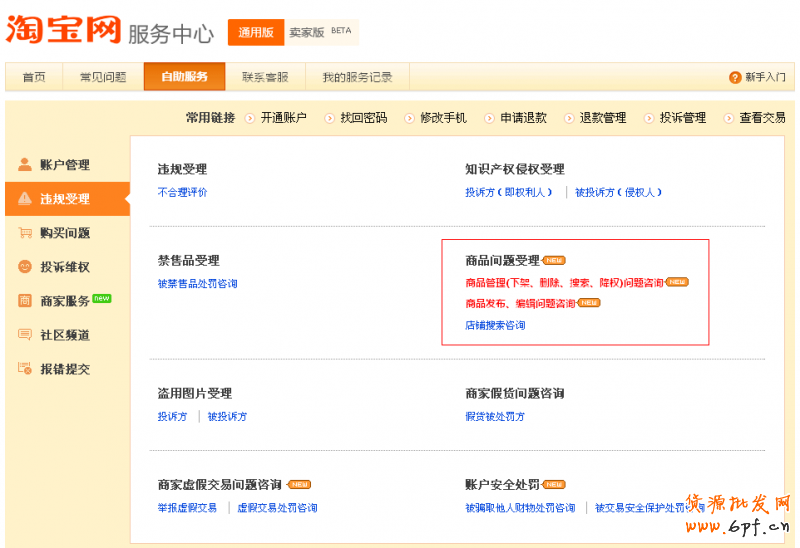Screen dimensions: 800x548
Task: Open 被禁售品处罚咨询 link
Action: point(197,283)
